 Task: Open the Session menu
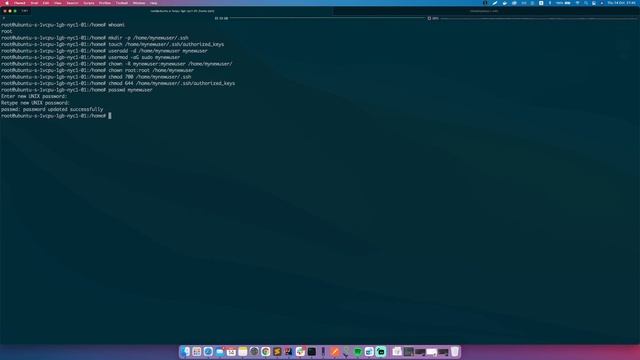[x=72, y=3]
